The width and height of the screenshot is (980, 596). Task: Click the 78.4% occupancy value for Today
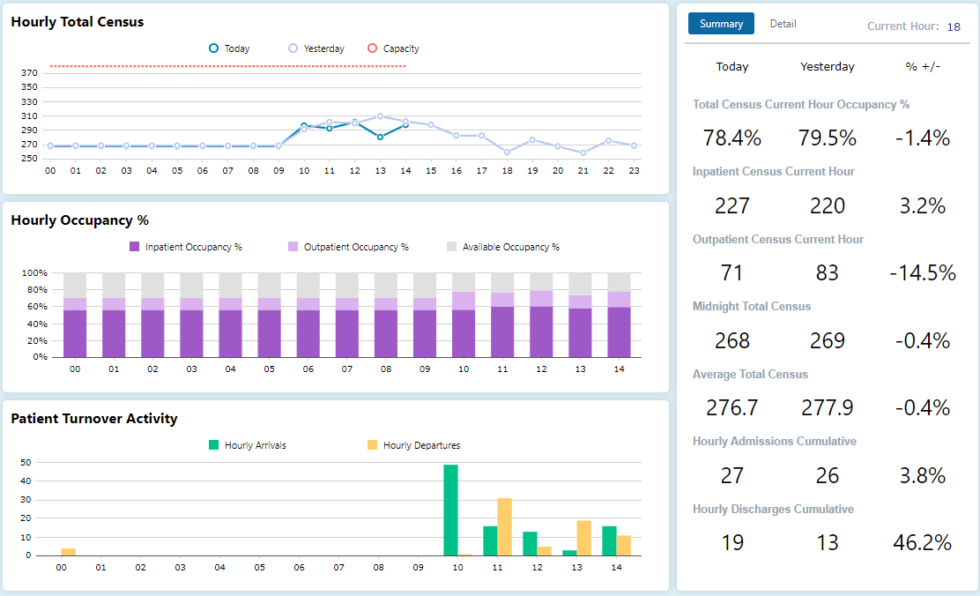coord(732,138)
